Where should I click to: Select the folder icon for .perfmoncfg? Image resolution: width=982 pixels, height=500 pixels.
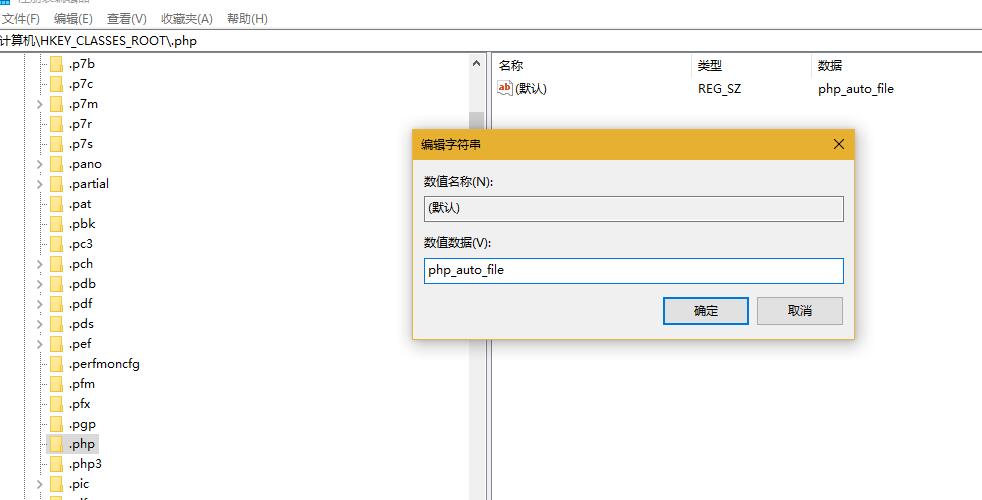point(56,364)
